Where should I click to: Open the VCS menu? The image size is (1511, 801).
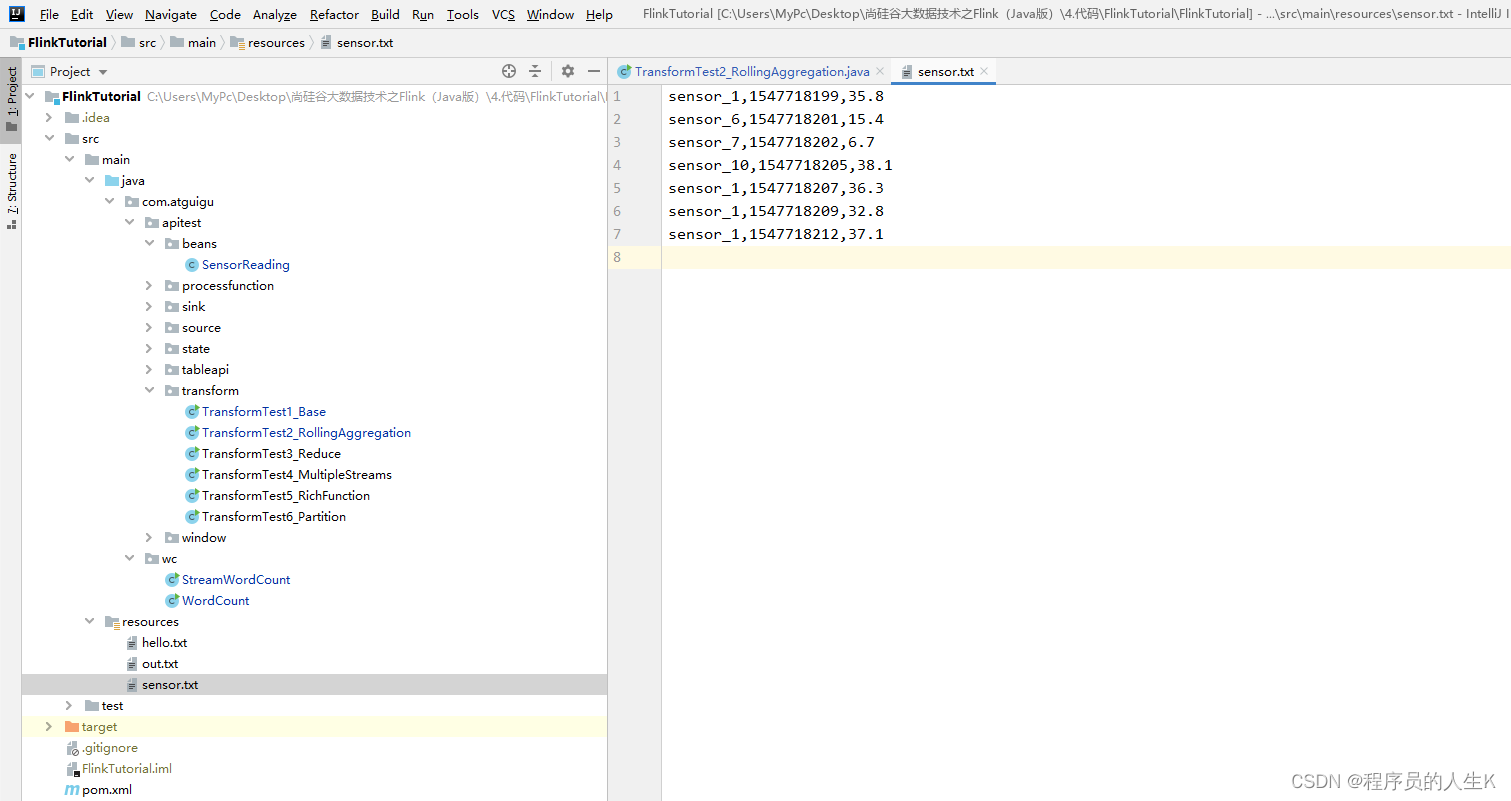[x=503, y=15]
